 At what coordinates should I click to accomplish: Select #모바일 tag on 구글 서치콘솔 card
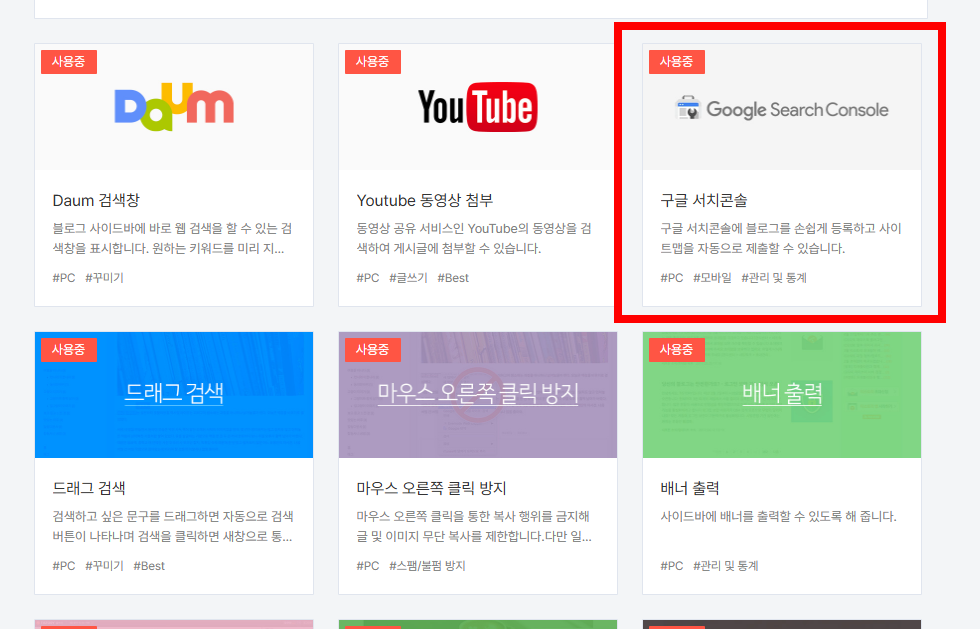coord(712,278)
